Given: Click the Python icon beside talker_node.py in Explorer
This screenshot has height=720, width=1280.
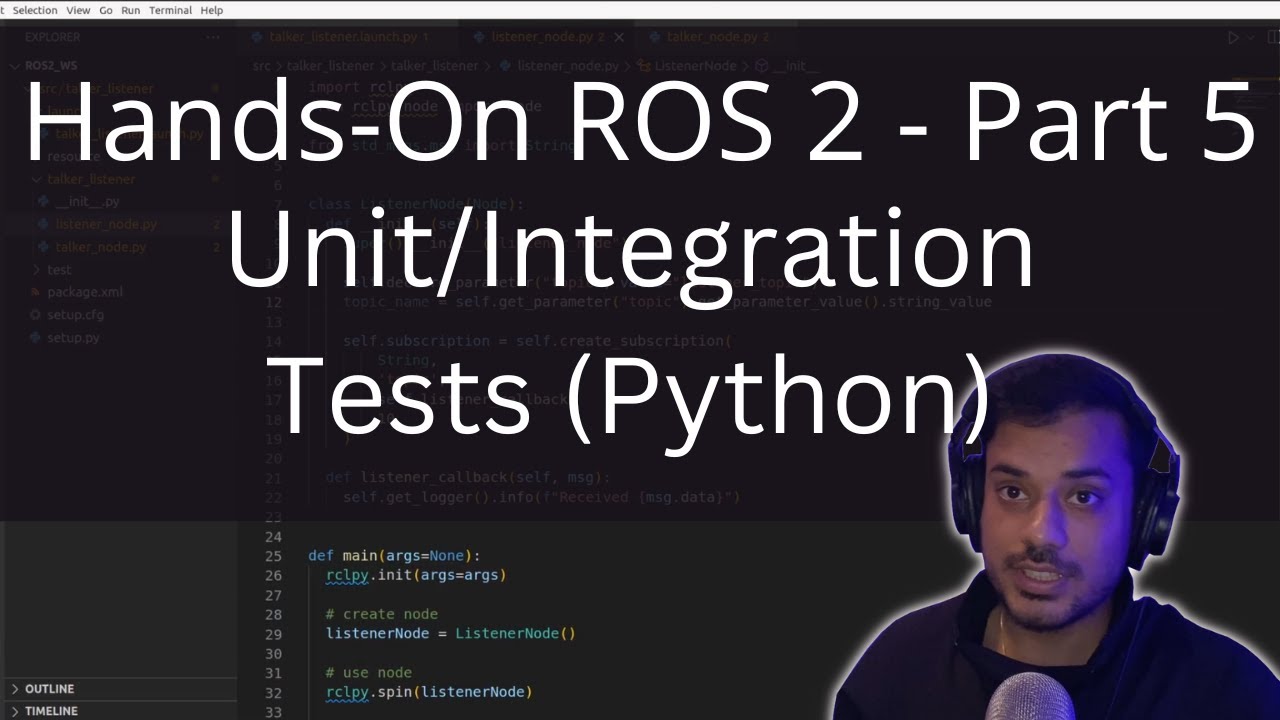Looking at the screenshot, I should coord(43,247).
